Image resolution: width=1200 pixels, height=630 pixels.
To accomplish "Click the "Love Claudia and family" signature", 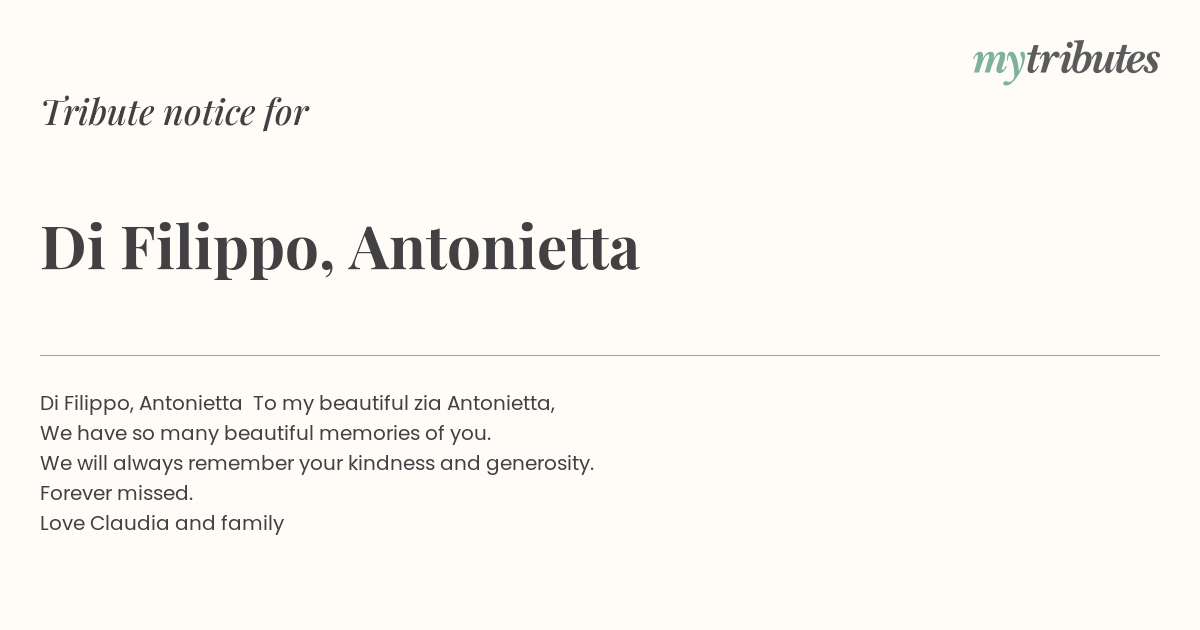I will click(x=162, y=523).
